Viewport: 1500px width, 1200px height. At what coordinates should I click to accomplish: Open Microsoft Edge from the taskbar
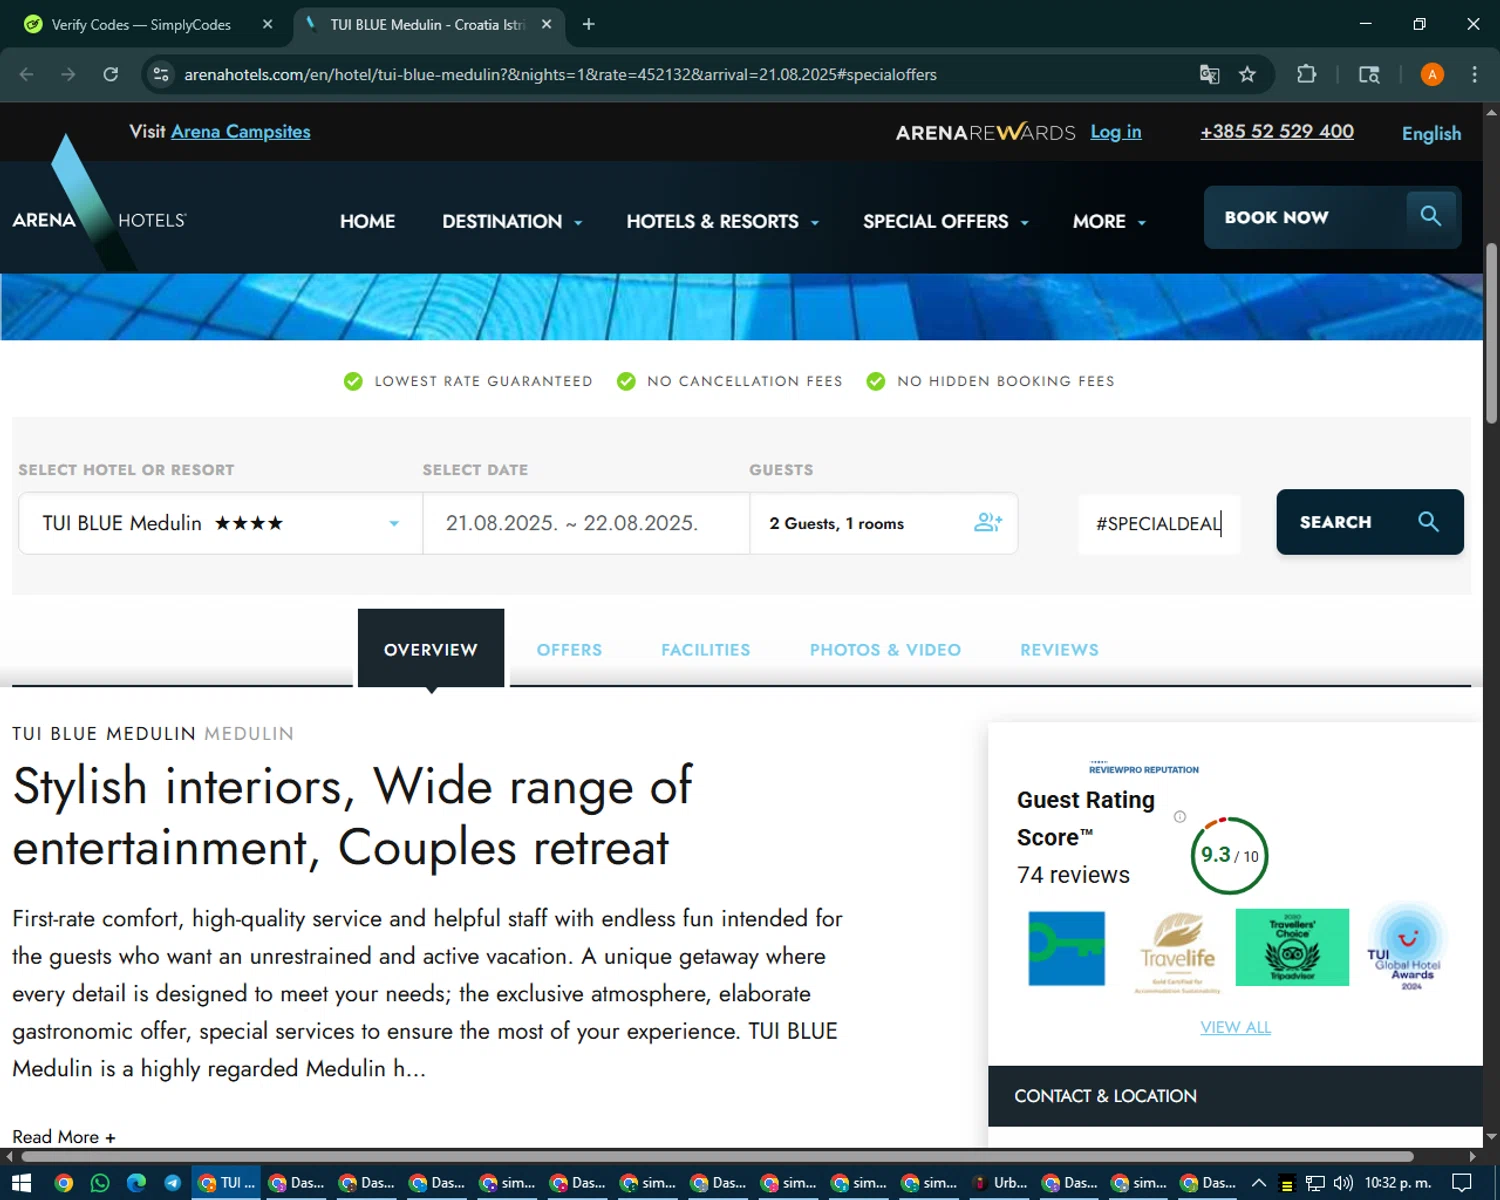(x=137, y=1183)
